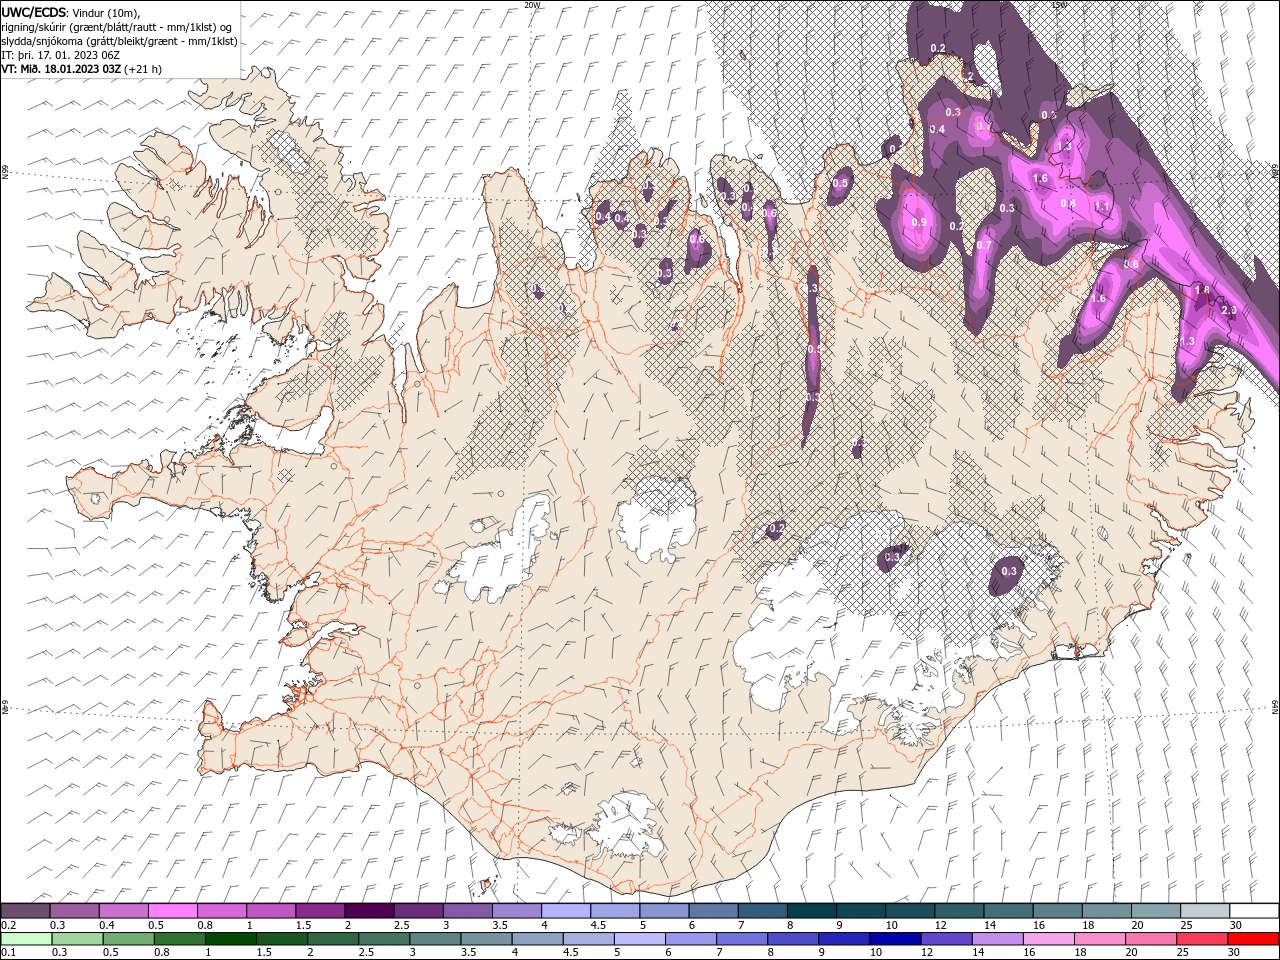The width and height of the screenshot is (1280, 960).
Task: Click the 20W longitude label
Action: 532,5
